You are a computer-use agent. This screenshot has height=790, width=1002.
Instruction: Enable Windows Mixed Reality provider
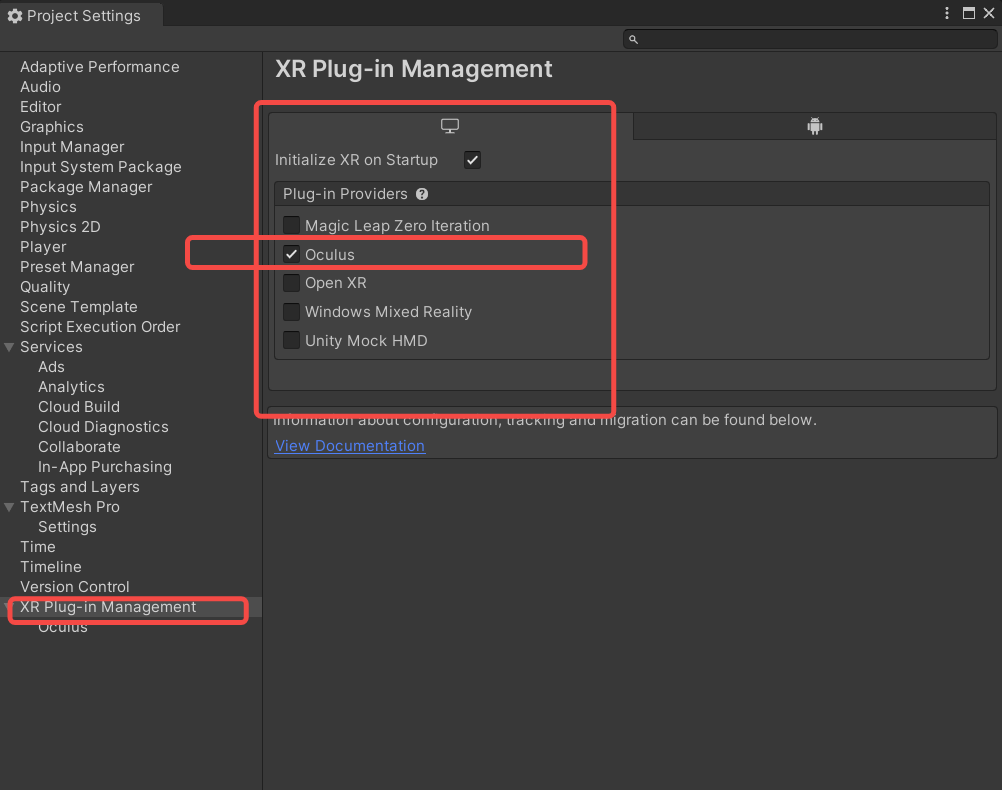[x=291, y=312]
